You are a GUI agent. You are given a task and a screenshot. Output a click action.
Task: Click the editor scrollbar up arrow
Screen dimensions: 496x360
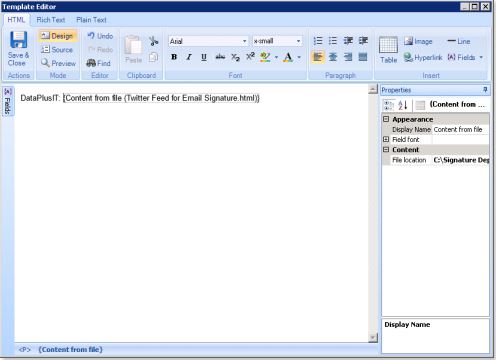pos(373,89)
